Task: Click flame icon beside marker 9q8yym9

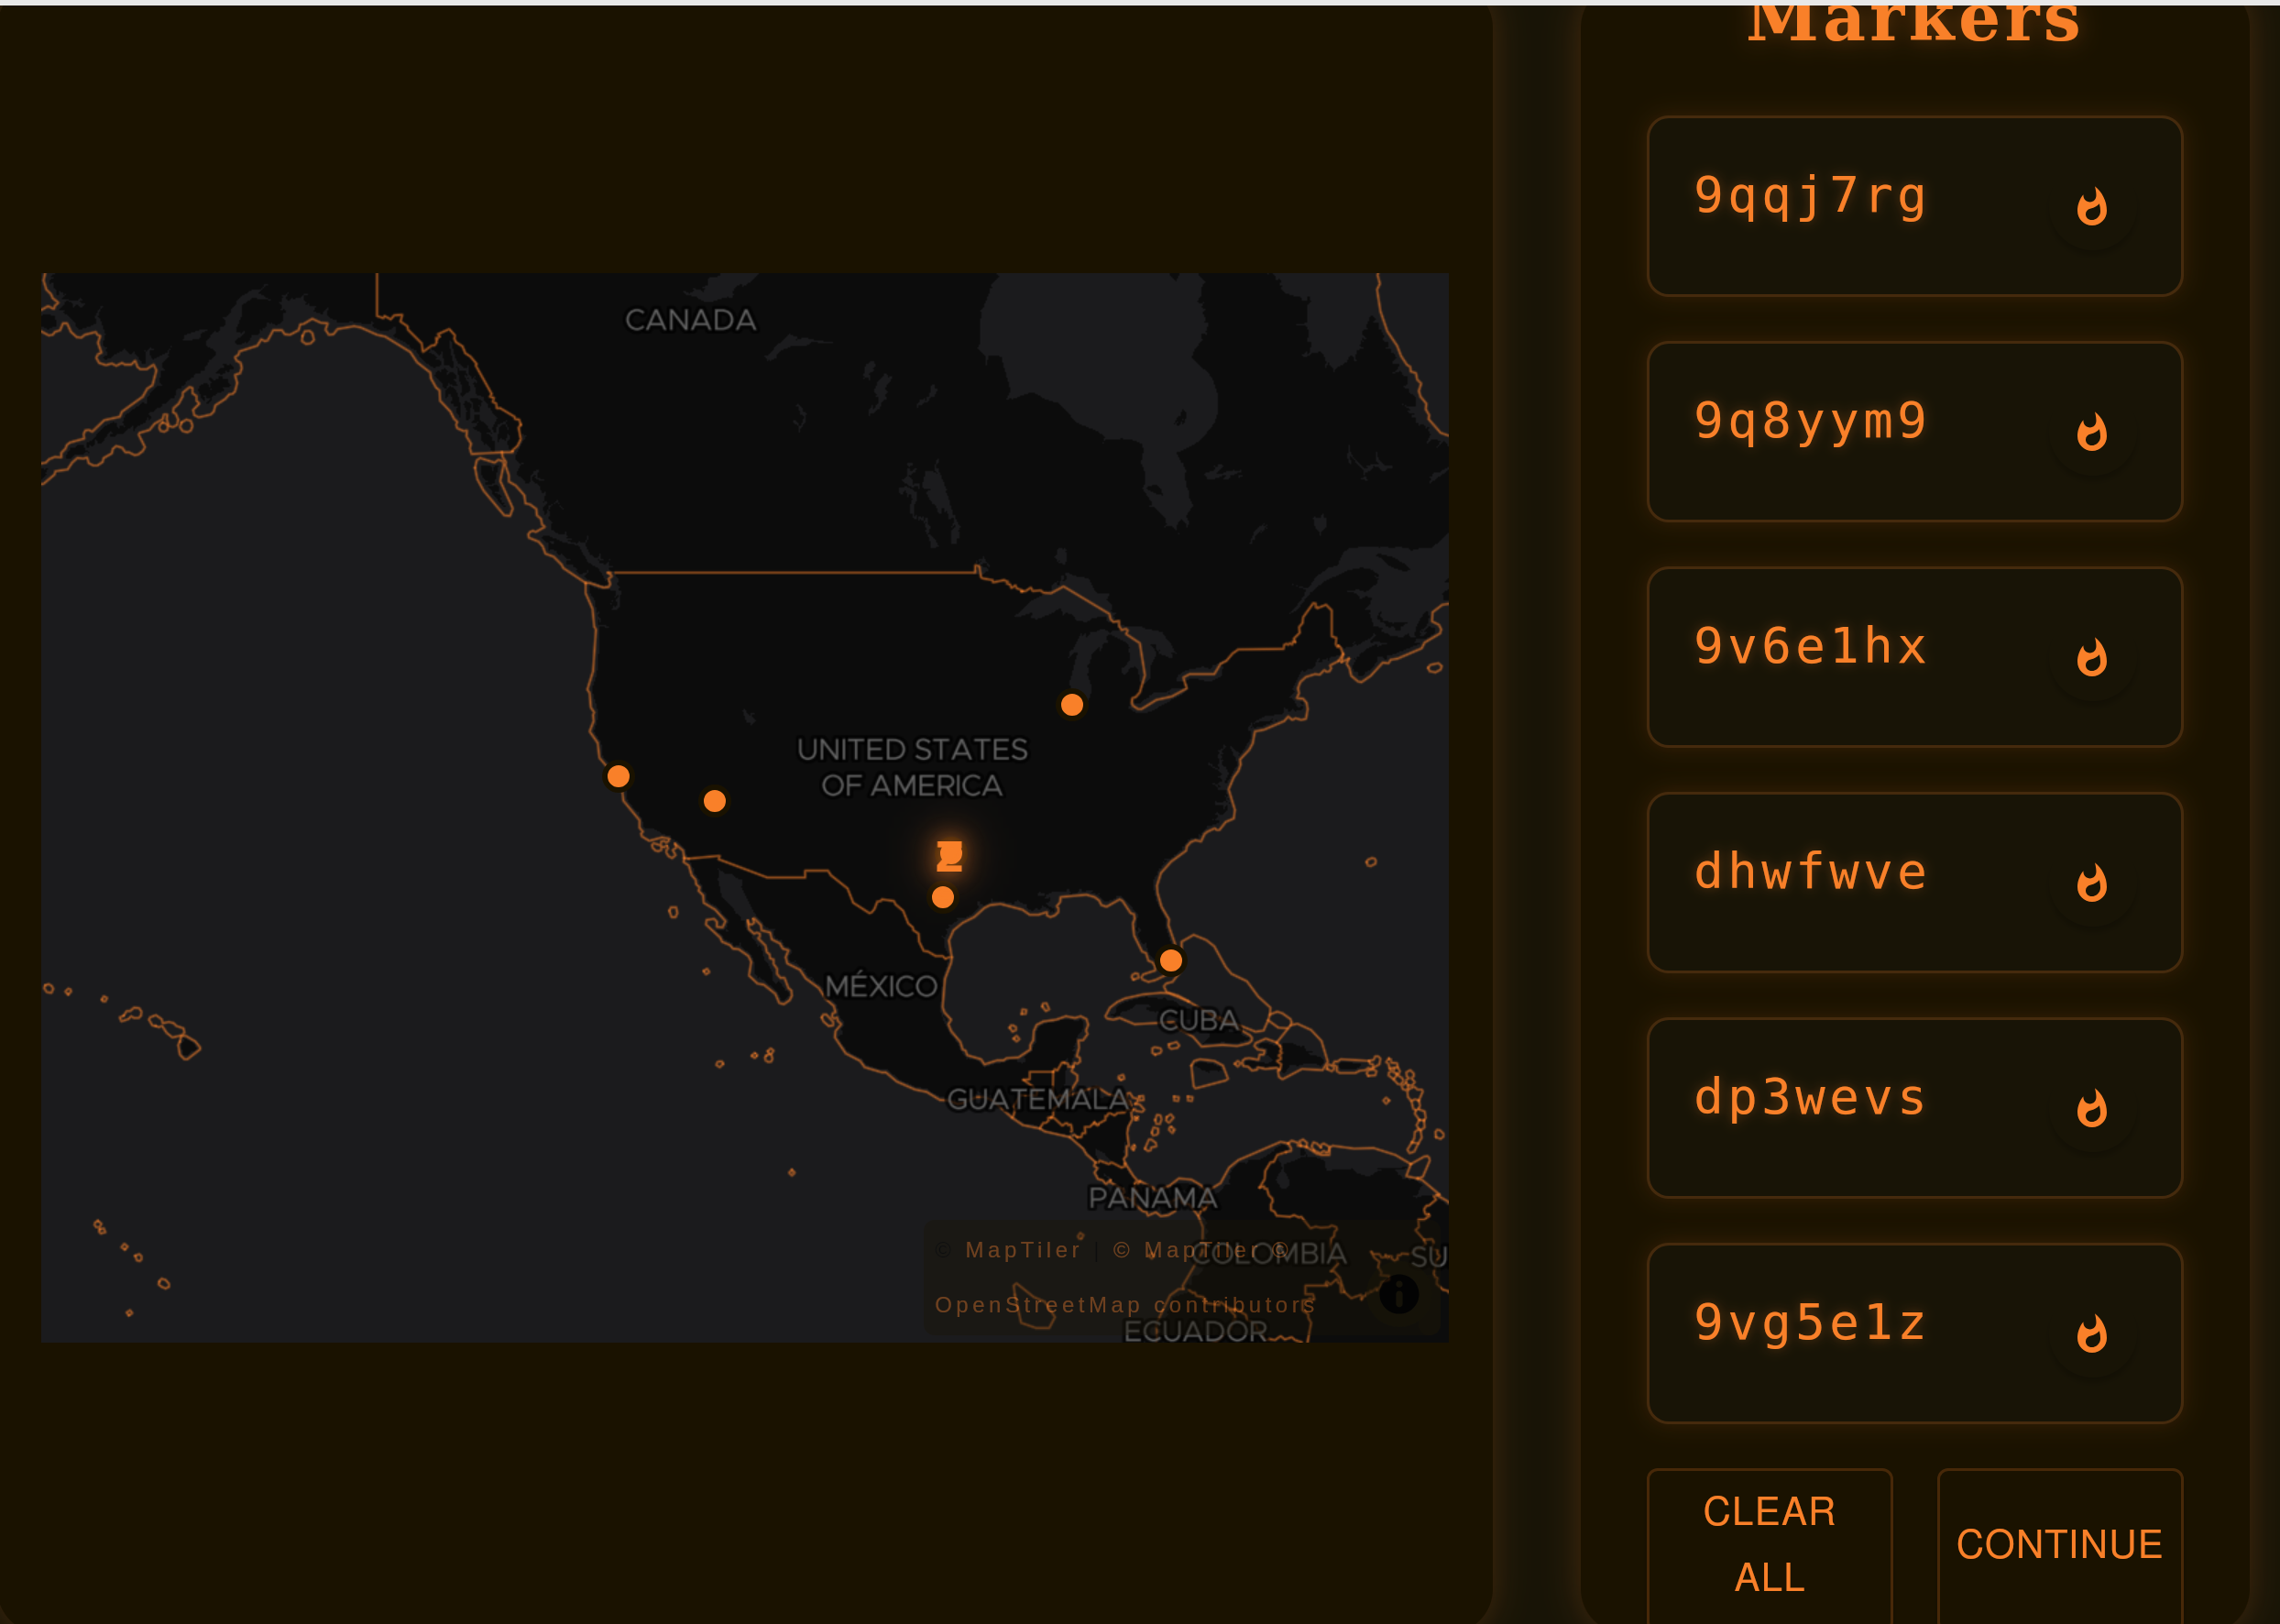Action: [x=2091, y=432]
